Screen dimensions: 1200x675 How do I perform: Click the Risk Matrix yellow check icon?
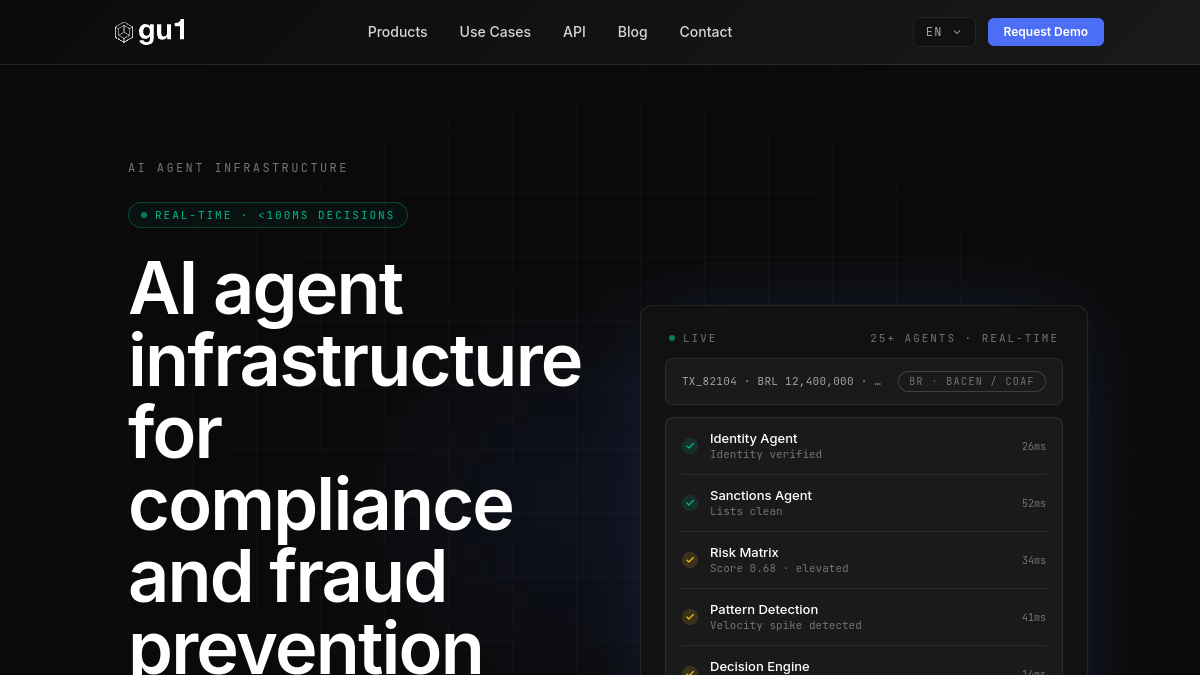690,560
